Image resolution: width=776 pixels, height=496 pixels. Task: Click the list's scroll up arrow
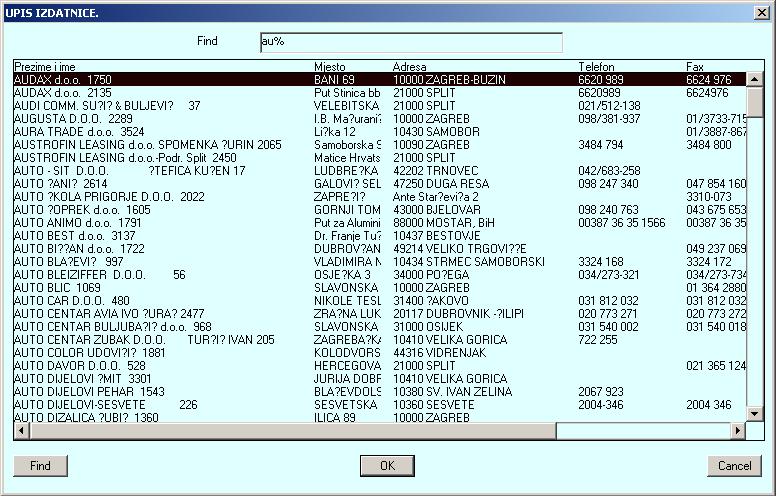click(754, 79)
